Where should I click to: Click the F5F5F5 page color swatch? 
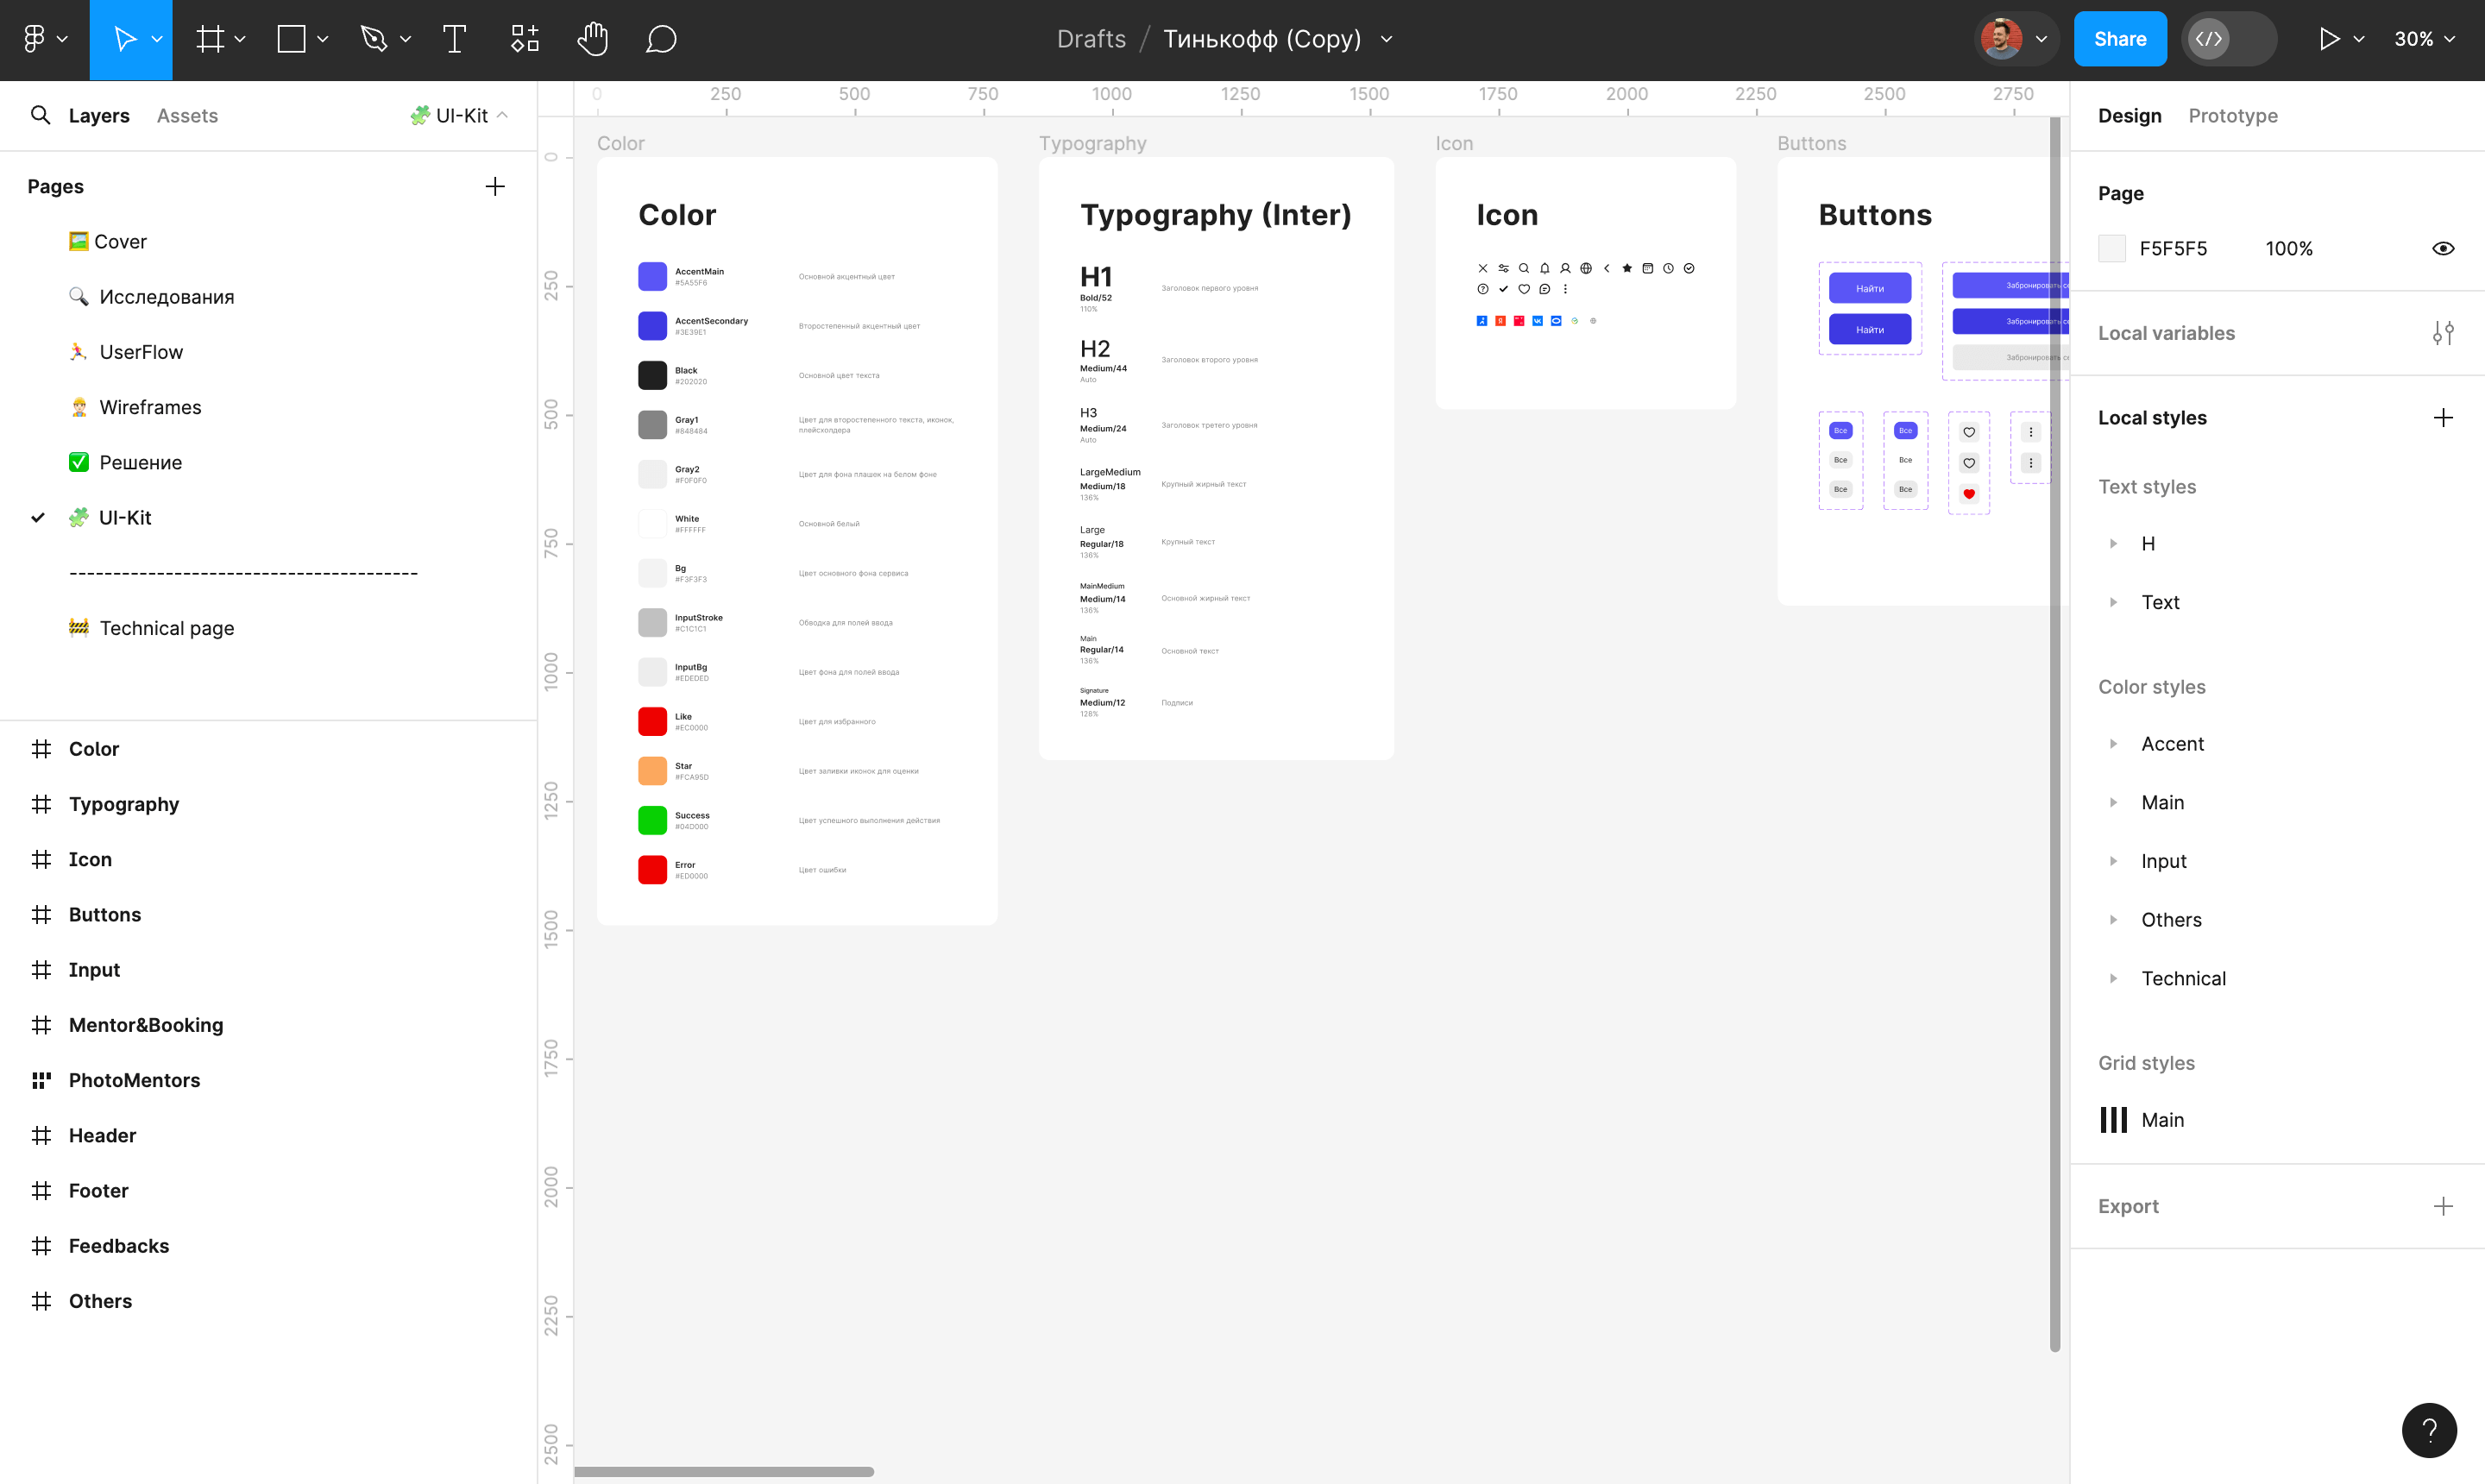click(2111, 249)
